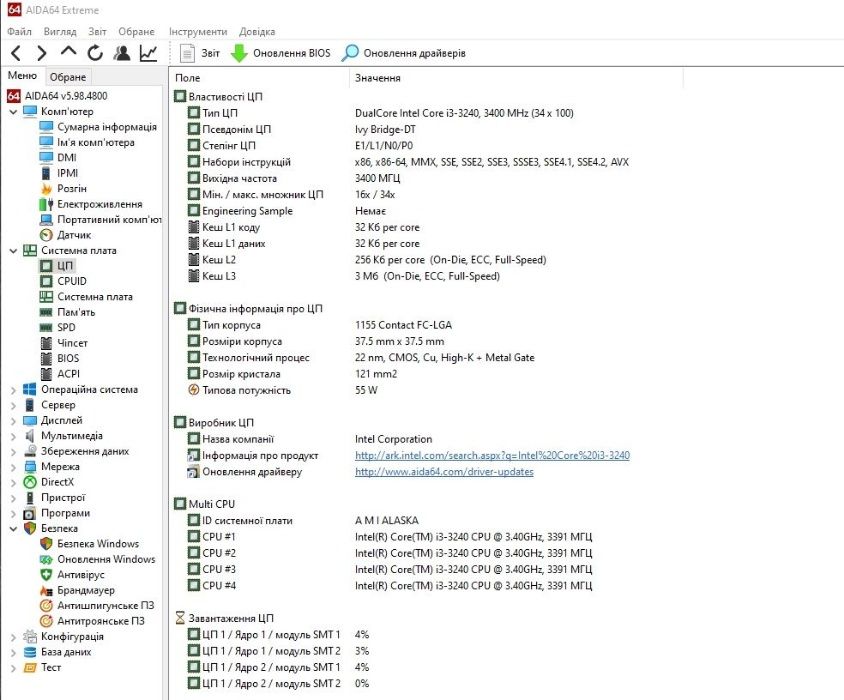Click Оновлення драйверів magnifier button

(404, 53)
